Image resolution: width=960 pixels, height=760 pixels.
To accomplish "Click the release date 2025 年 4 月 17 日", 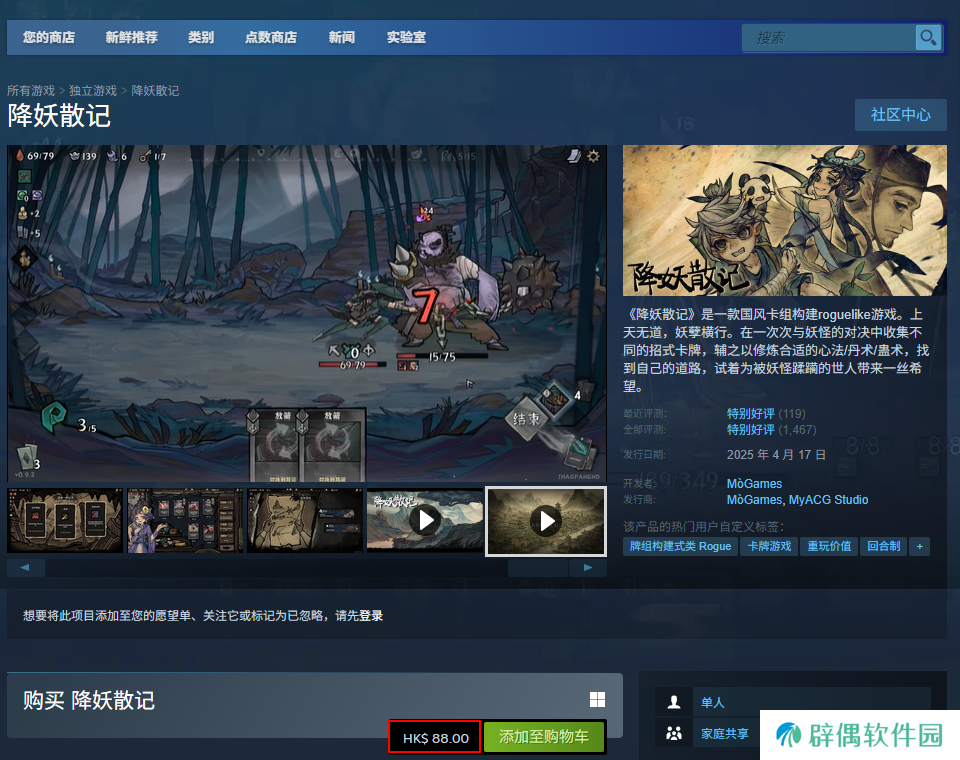I will (x=776, y=454).
